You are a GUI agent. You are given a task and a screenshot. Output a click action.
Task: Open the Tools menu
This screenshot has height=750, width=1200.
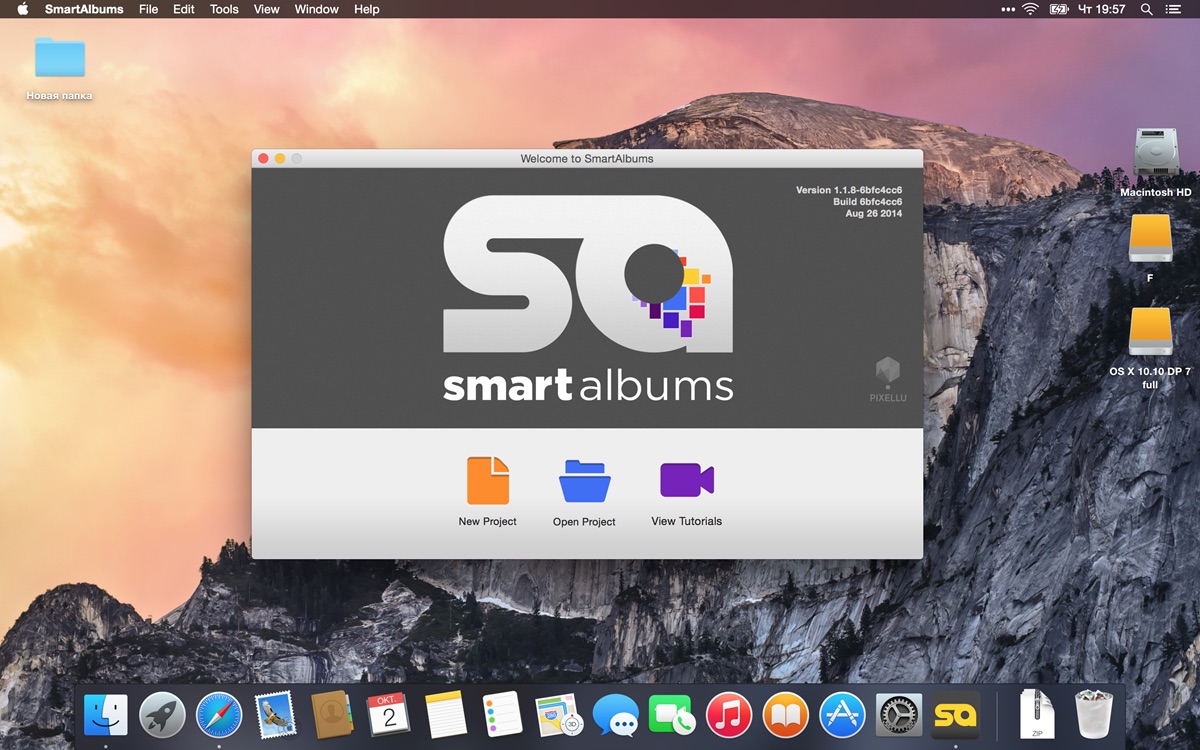coord(224,9)
